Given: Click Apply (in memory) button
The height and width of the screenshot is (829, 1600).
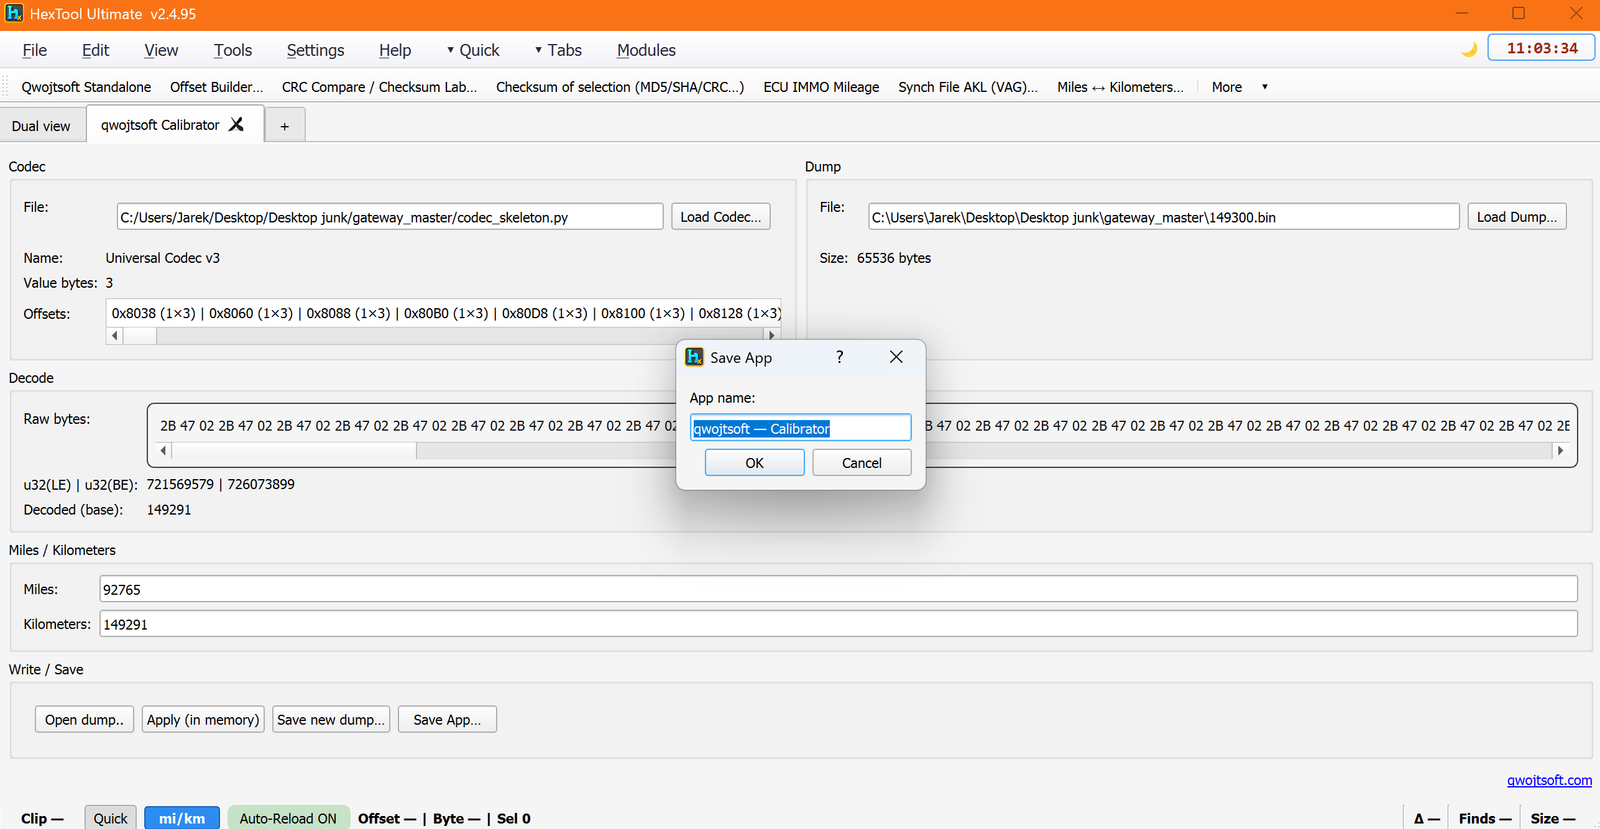Looking at the screenshot, I should click(203, 720).
